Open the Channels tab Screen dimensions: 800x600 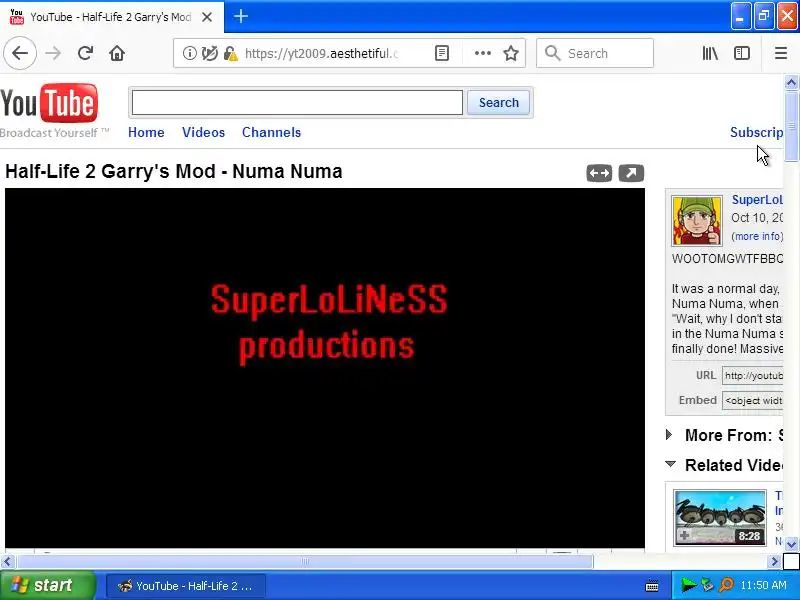tap(271, 133)
